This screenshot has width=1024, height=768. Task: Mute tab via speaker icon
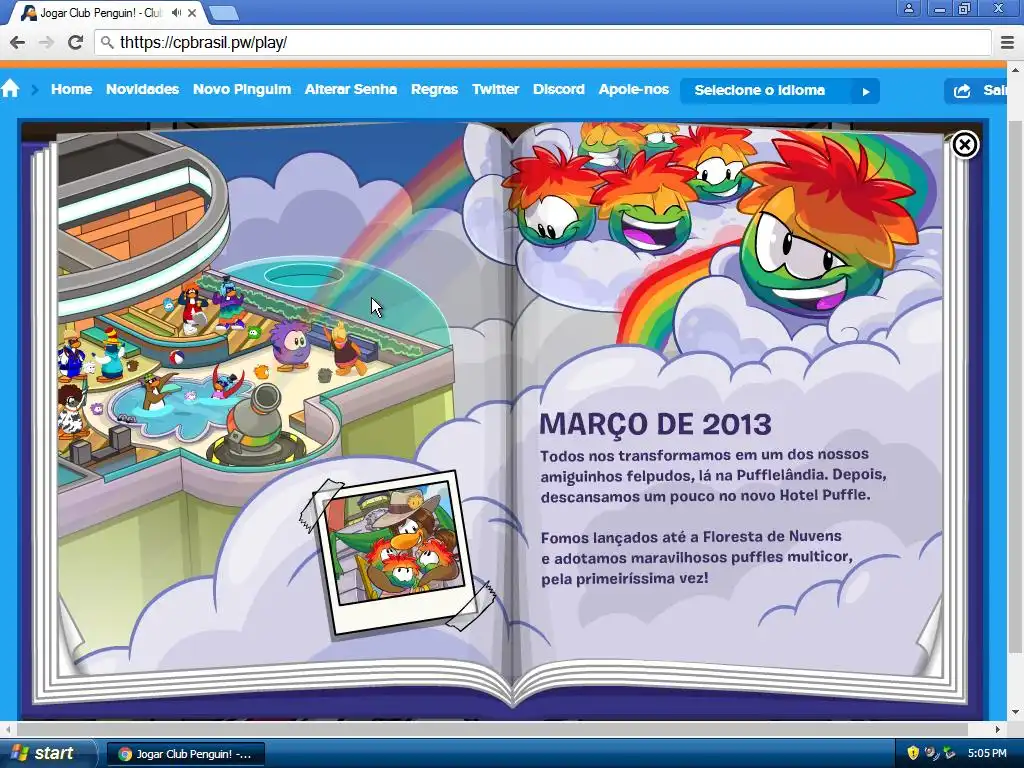(x=176, y=12)
